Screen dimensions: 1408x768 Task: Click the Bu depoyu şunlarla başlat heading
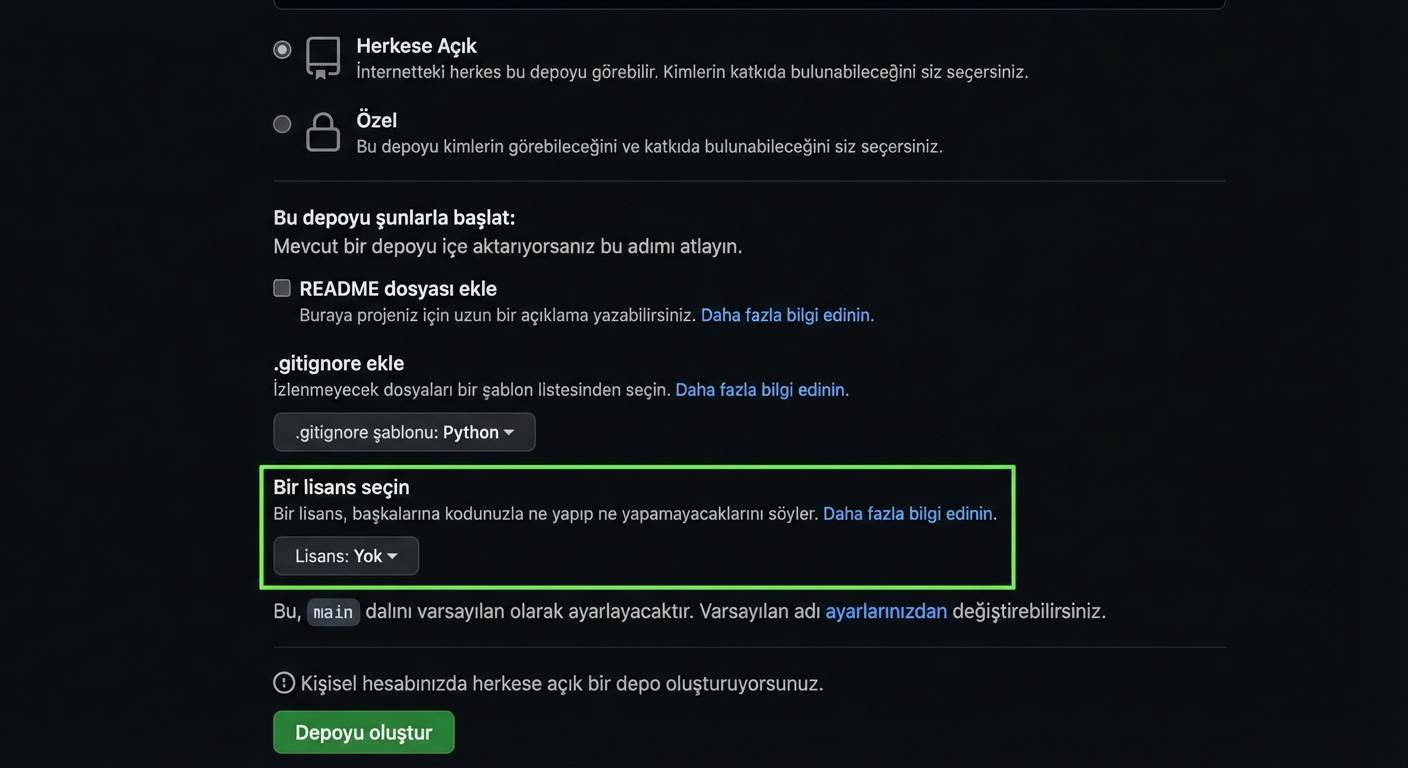pos(393,217)
